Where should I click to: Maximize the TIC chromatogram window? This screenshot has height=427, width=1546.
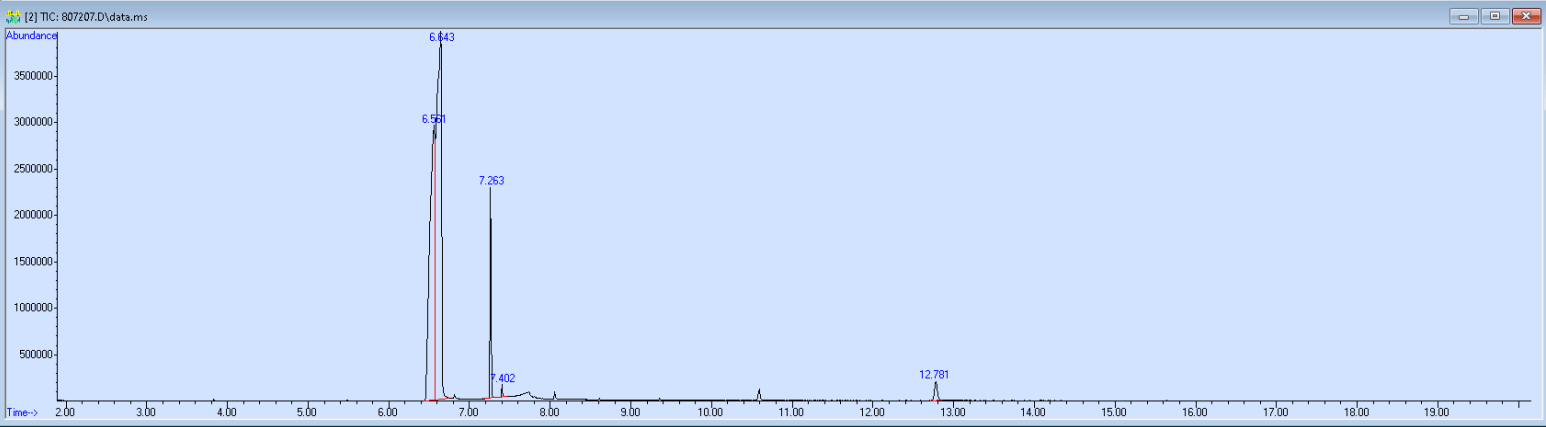click(x=1495, y=16)
